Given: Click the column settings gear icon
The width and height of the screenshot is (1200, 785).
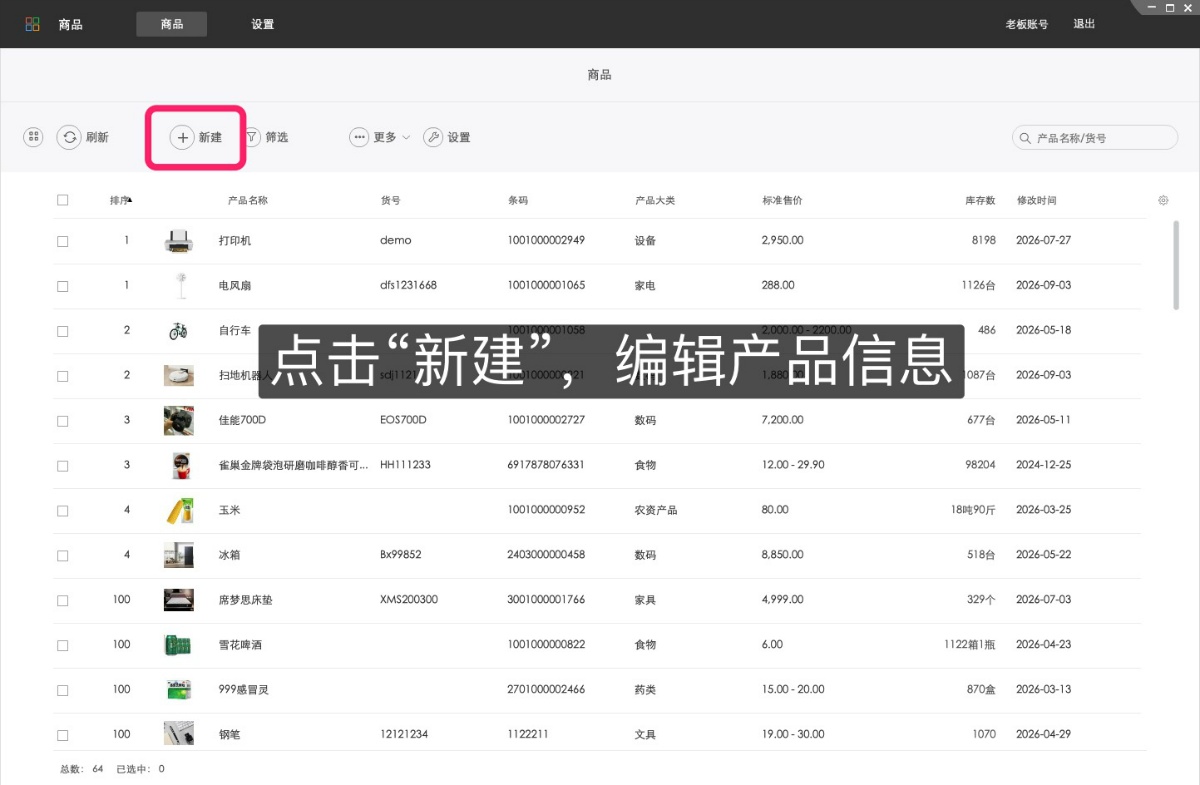Looking at the screenshot, I should (x=1163, y=200).
